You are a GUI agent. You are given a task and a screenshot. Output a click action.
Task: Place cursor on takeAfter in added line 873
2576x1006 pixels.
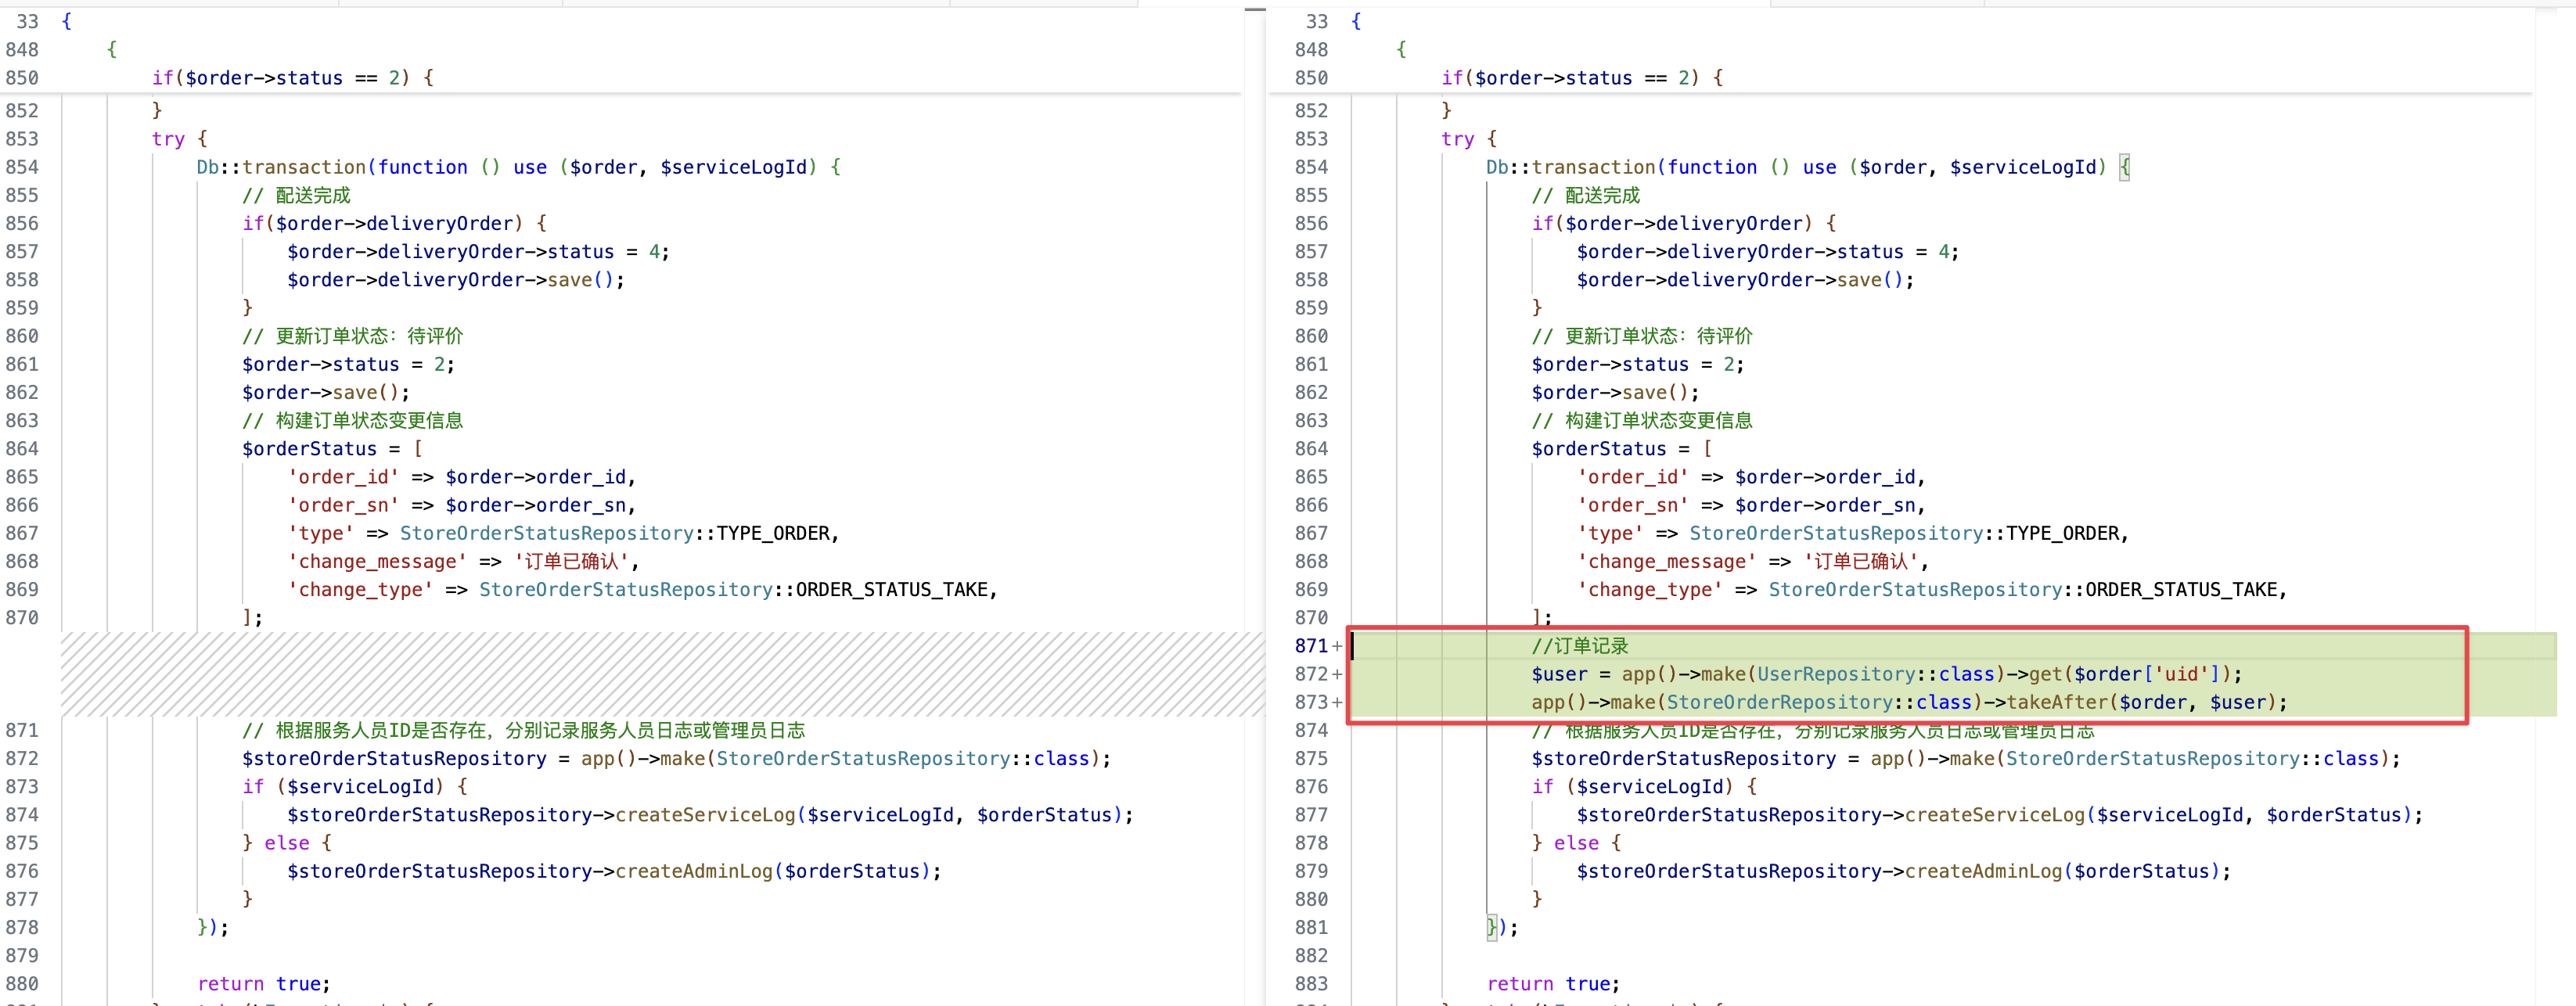pyautogui.click(x=2059, y=702)
